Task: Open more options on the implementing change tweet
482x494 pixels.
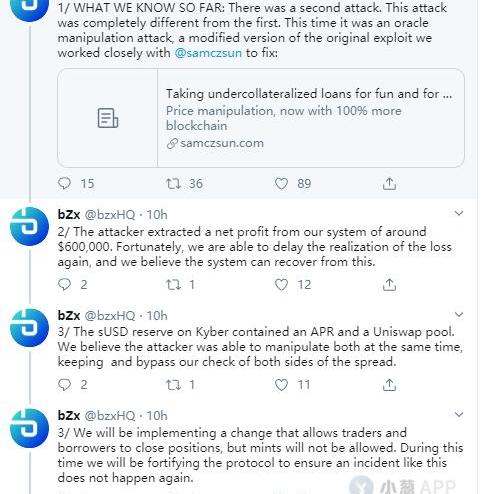Action: tap(459, 414)
